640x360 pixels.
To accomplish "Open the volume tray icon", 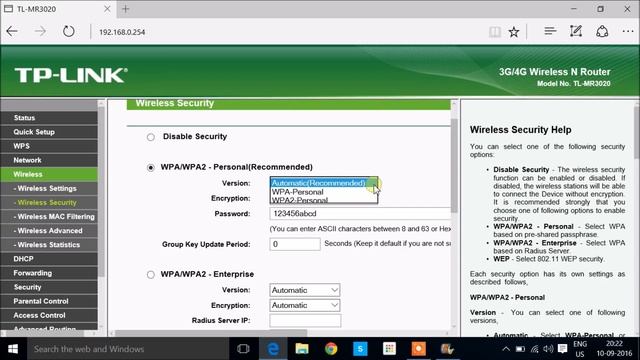I will coord(549,349).
